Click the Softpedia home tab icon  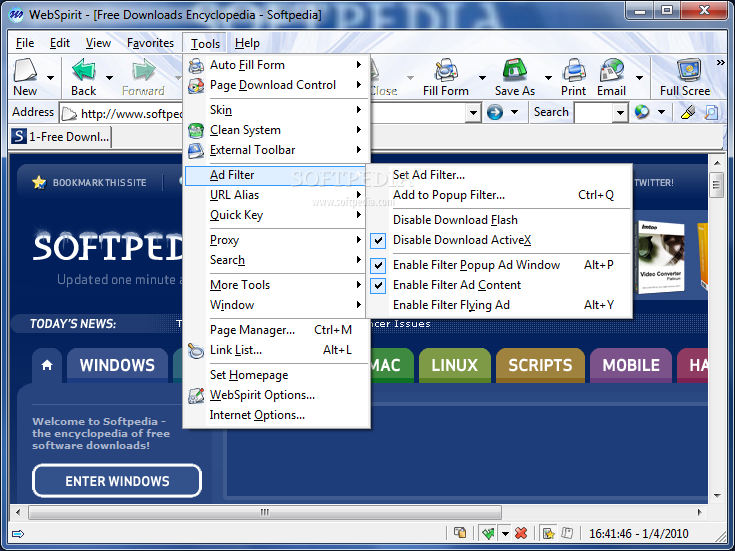[47, 365]
